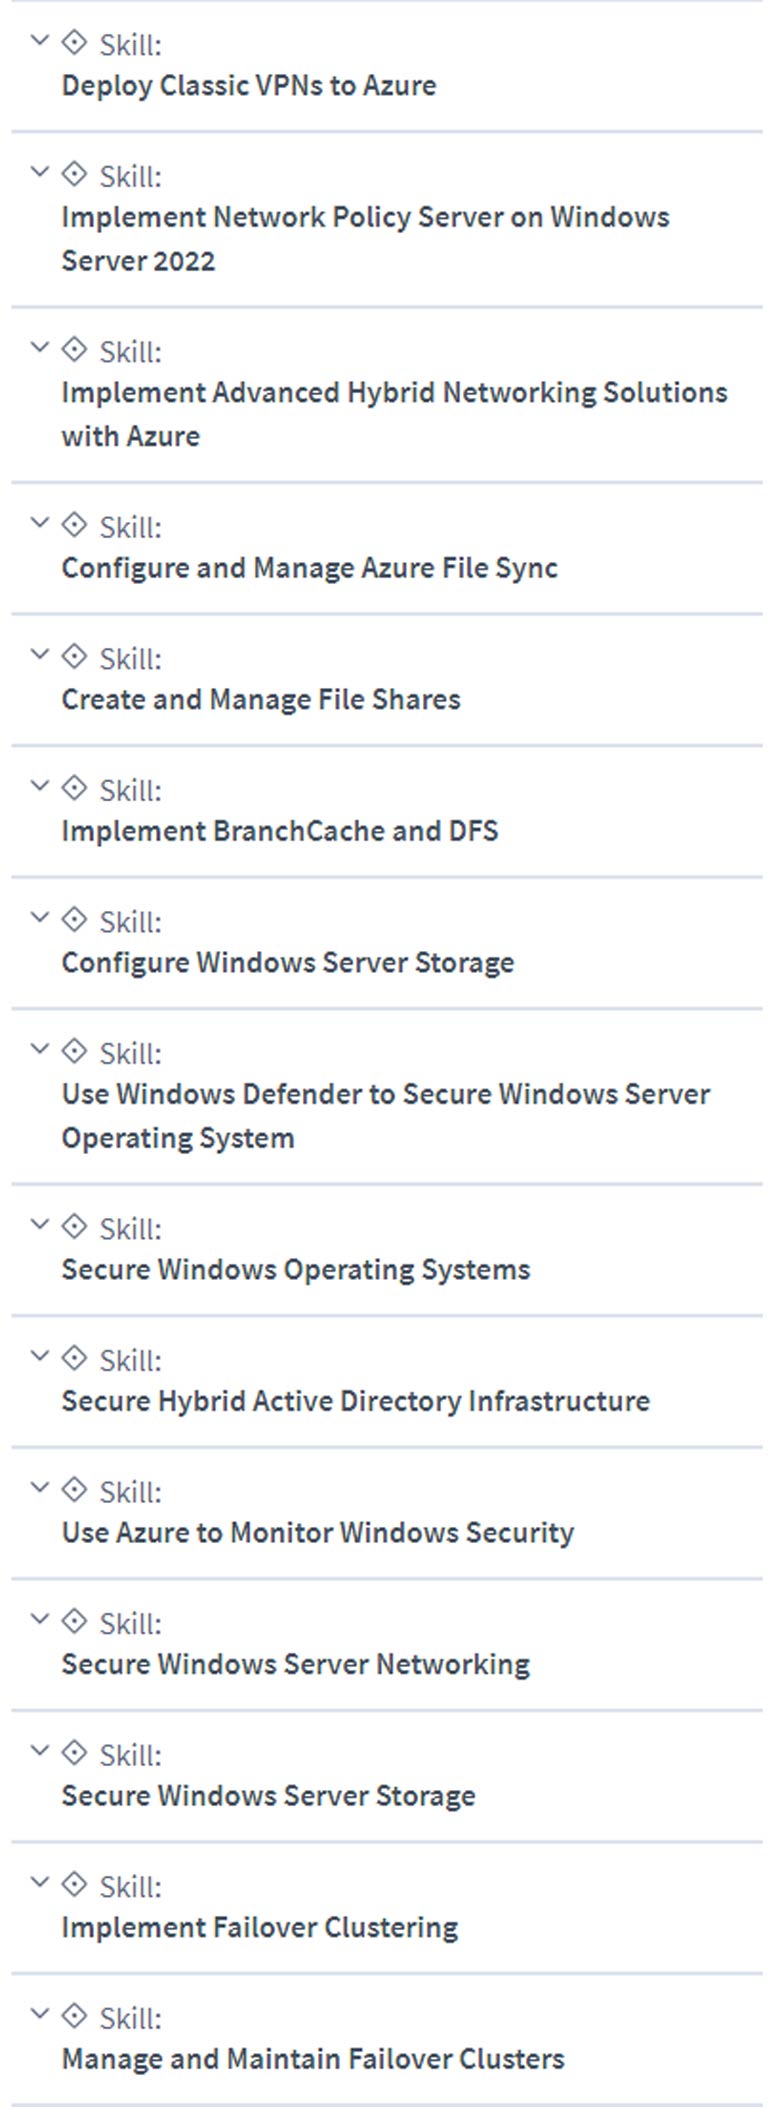The height and width of the screenshot is (2107, 780).
Task: Expand the Secure Windows Operating Systems chevron
Action: point(40,1225)
